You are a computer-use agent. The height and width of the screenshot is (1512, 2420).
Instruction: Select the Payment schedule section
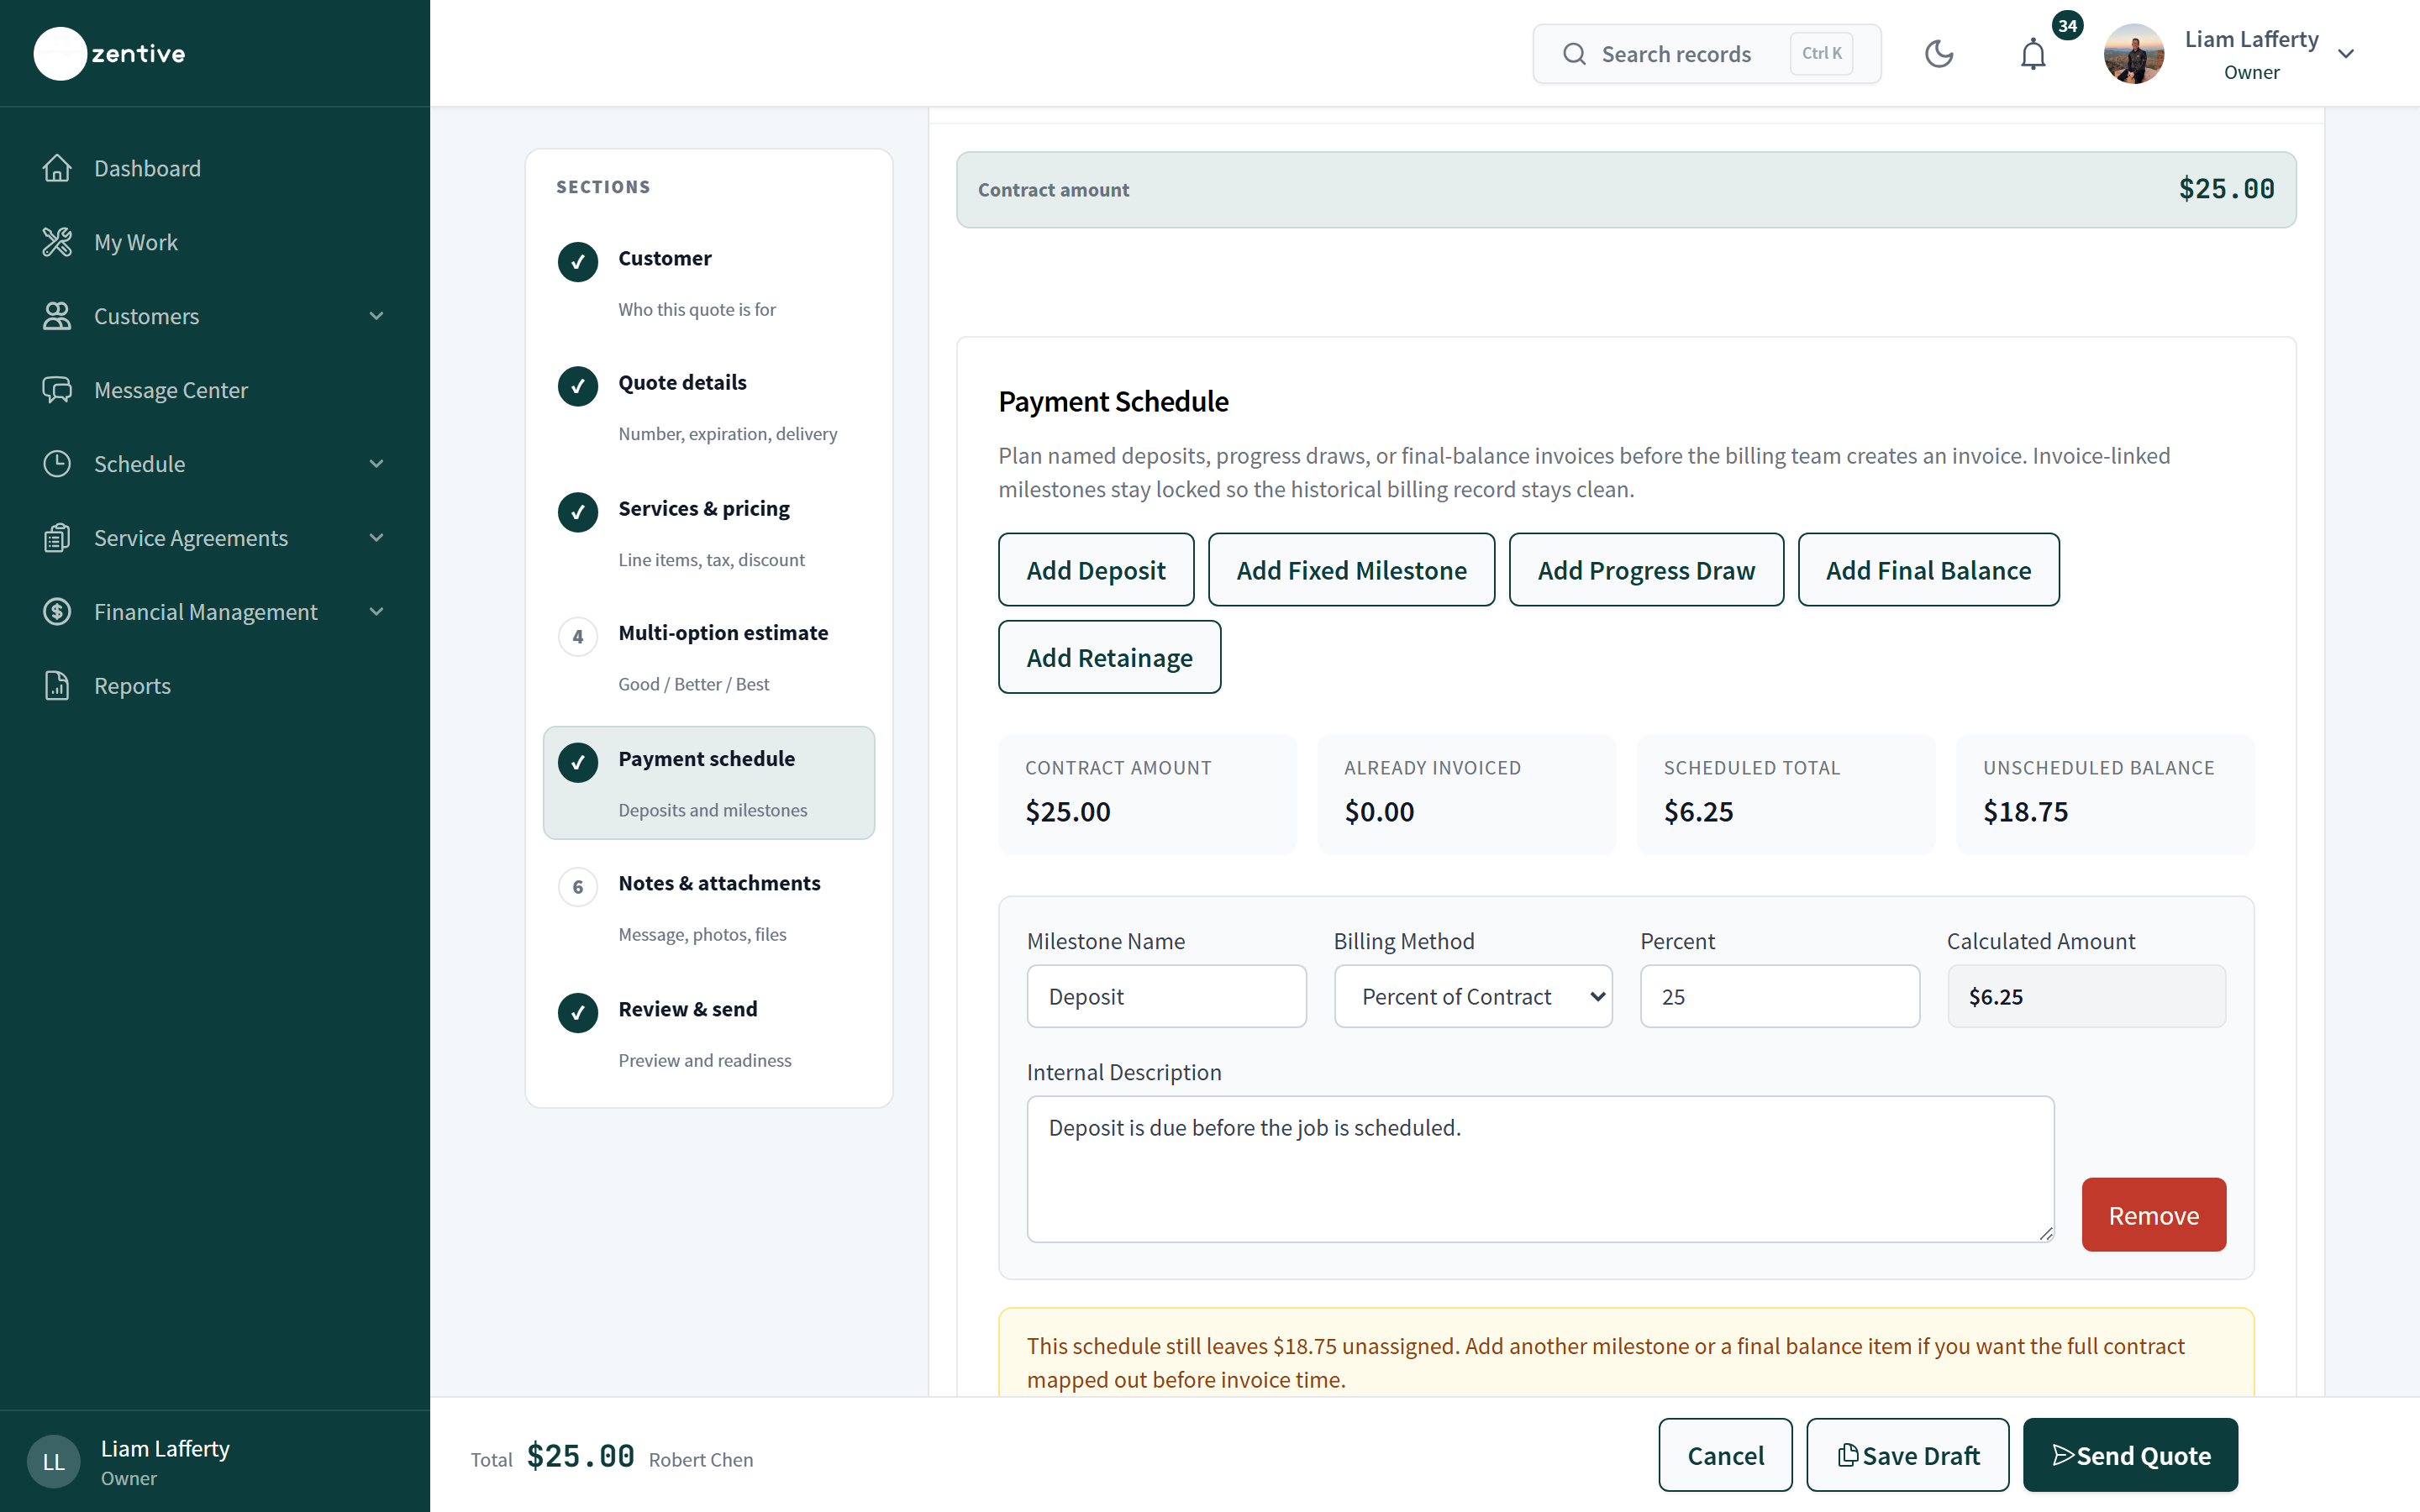(x=709, y=783)
